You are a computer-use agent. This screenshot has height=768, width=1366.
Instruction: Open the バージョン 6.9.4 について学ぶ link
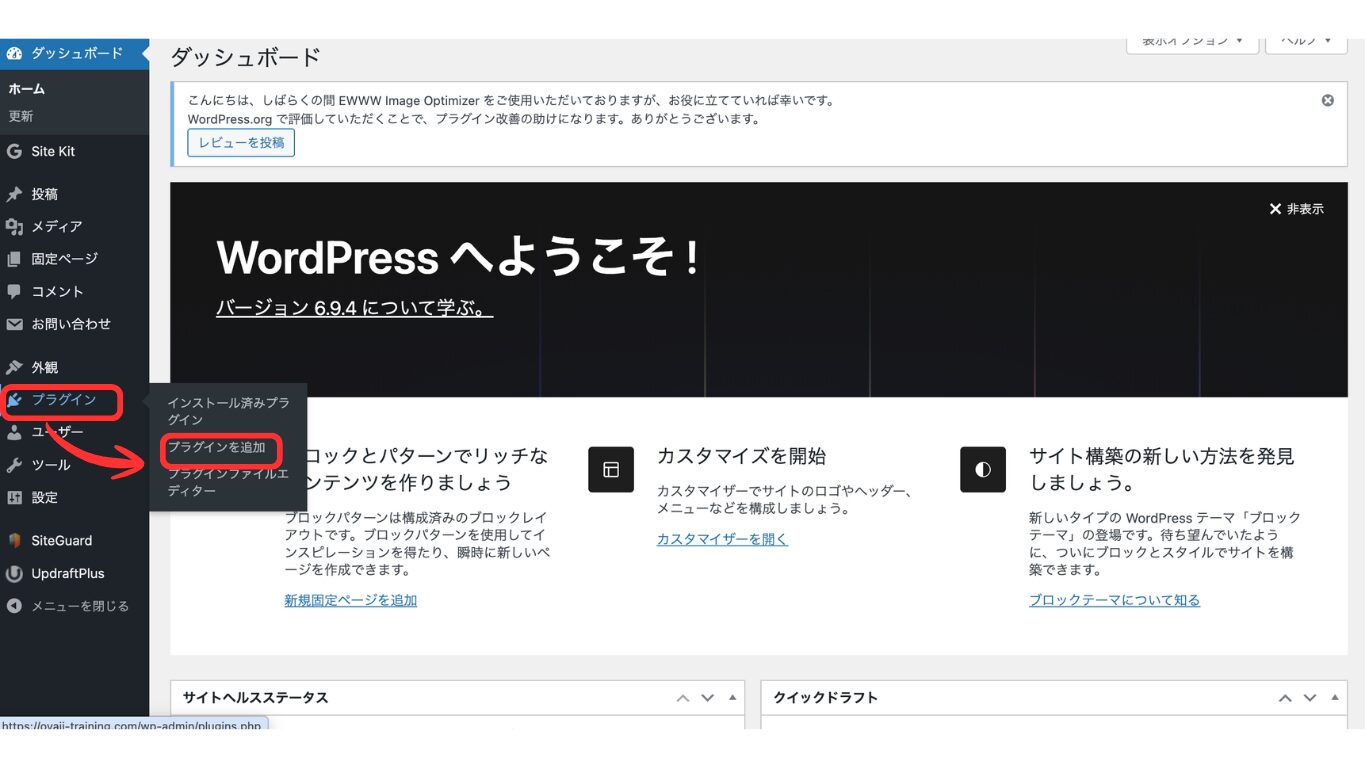(355, 308)
